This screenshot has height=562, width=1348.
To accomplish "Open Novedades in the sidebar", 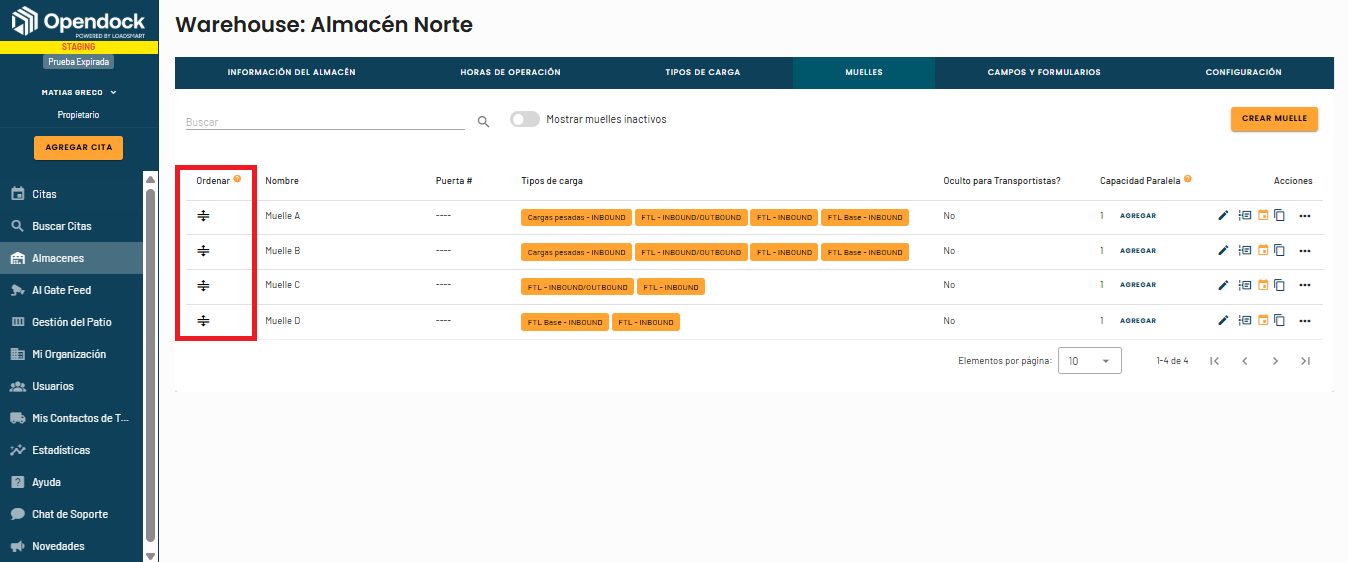I will 72,546.
